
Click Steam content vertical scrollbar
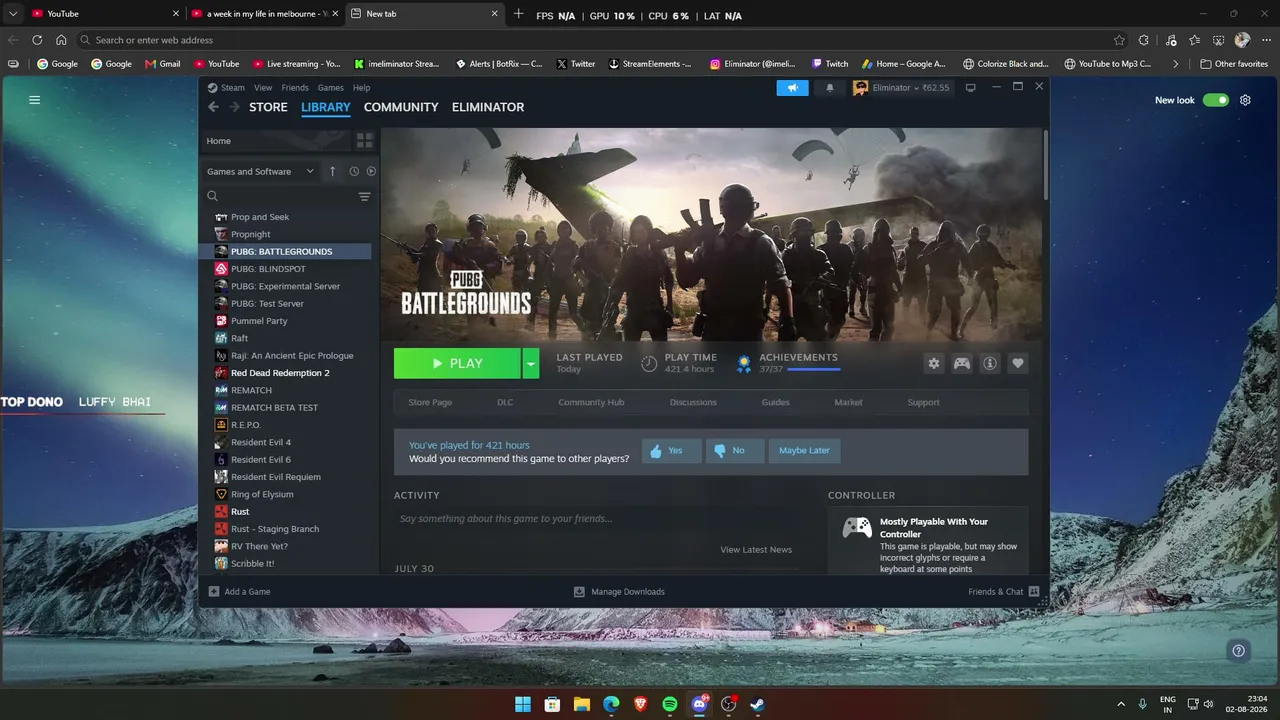tap(1045, 165)
